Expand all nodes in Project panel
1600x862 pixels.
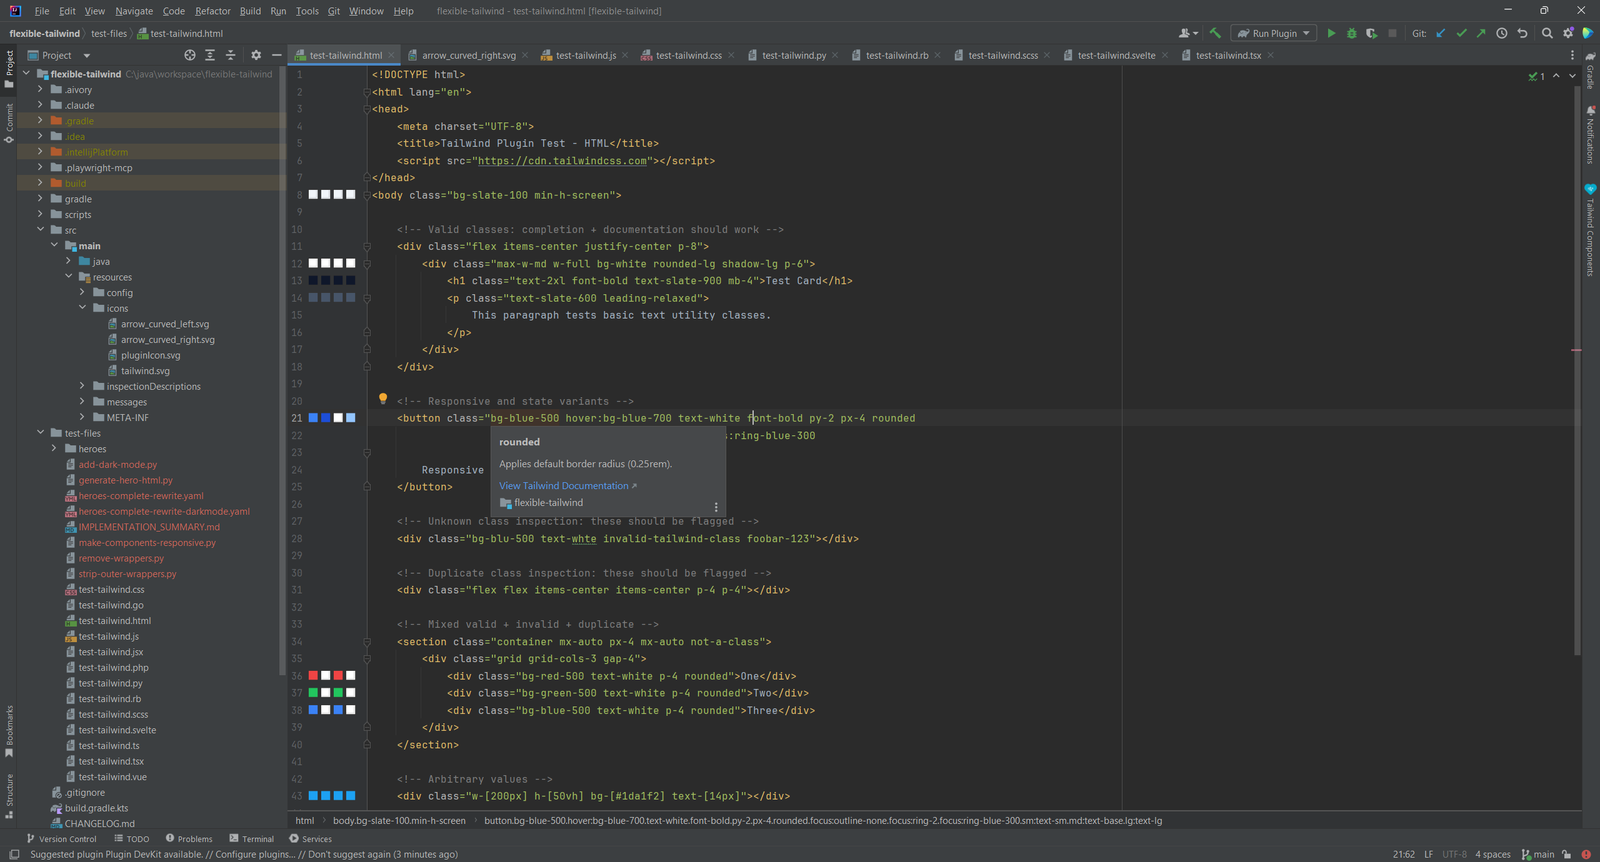coord(210,55)
